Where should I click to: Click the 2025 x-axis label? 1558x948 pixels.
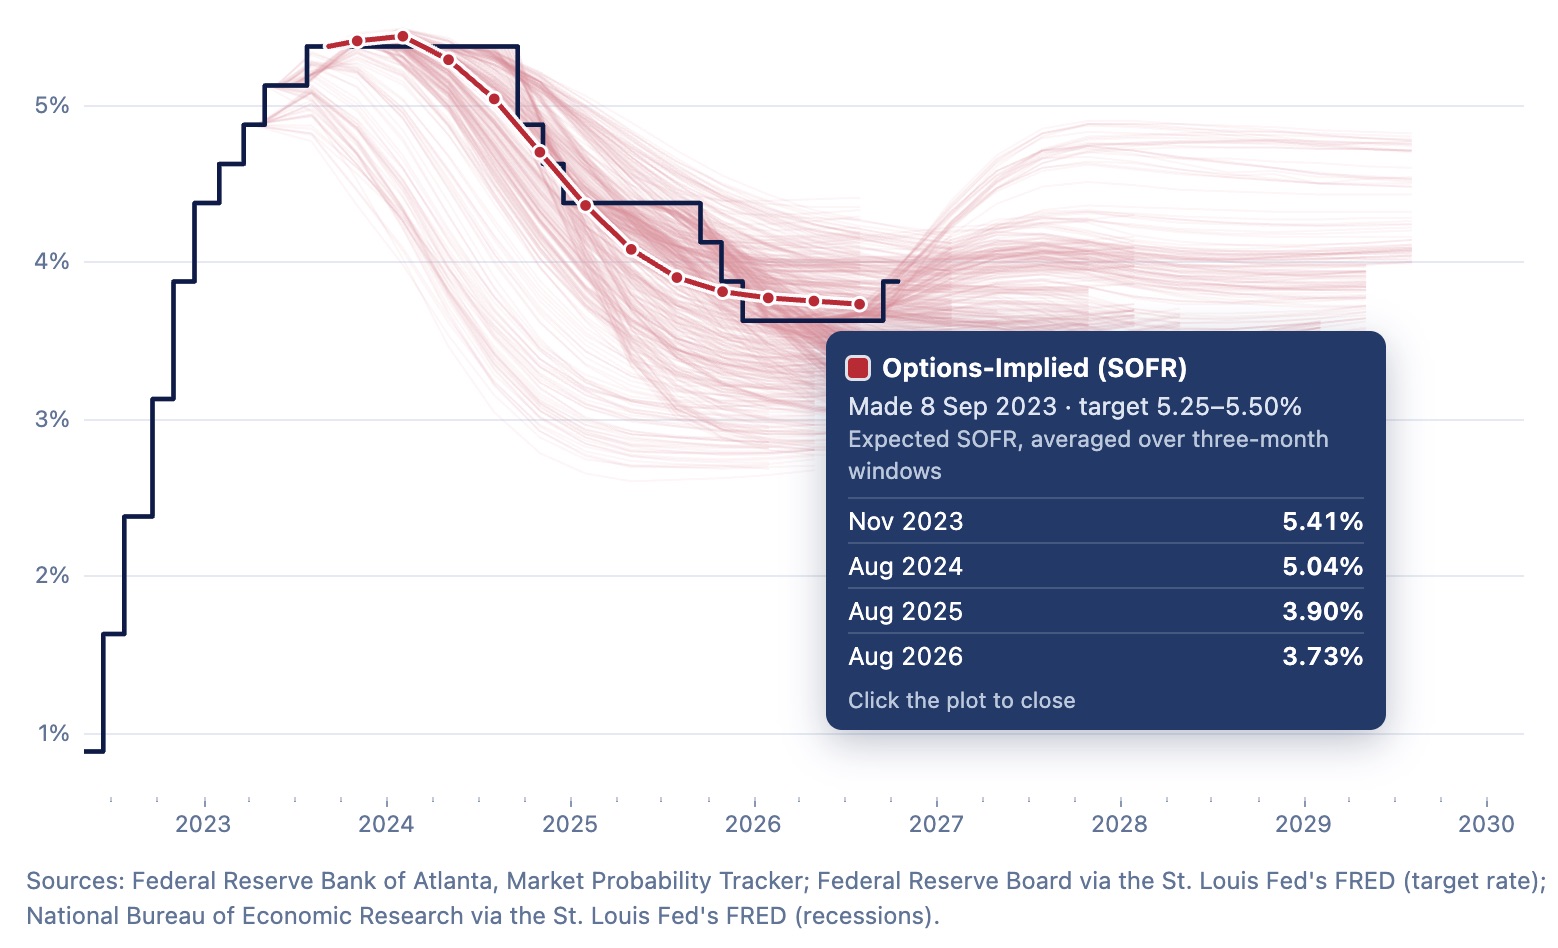point(570,824)
